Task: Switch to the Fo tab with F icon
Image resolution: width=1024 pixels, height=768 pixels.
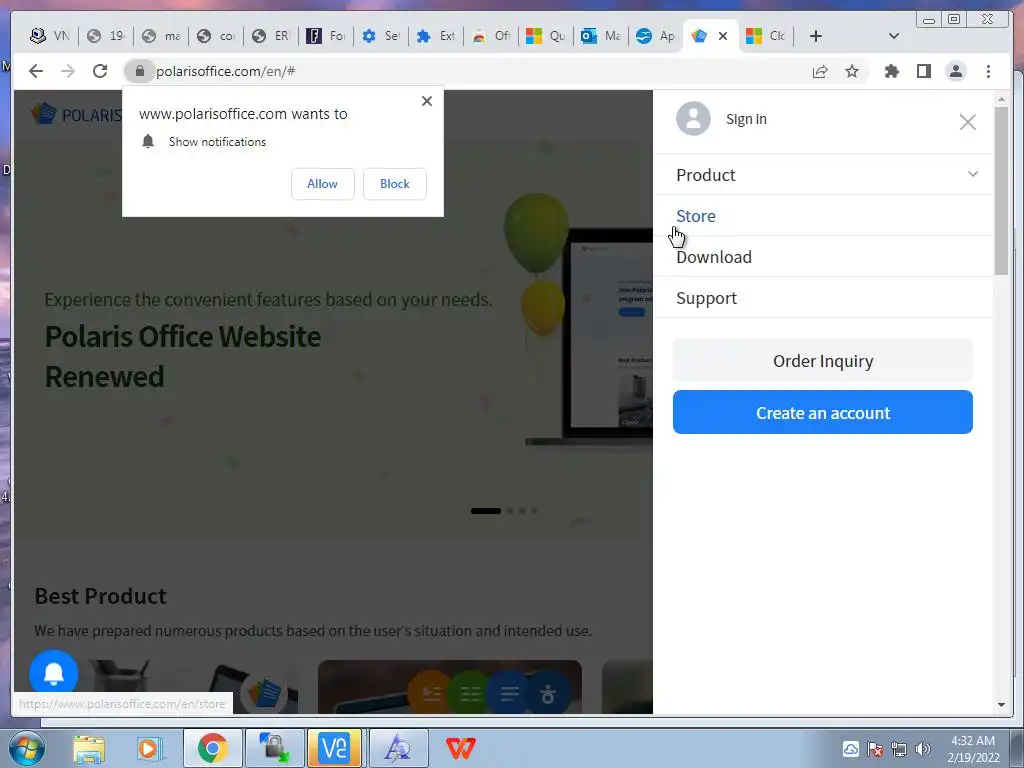Action: pos(325,36)
